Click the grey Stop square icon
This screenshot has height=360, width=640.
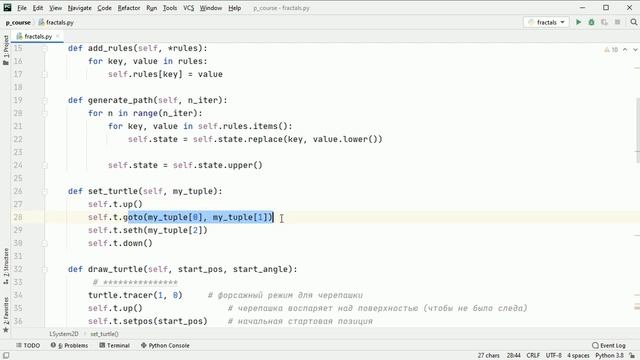click(x=618, y=22)
